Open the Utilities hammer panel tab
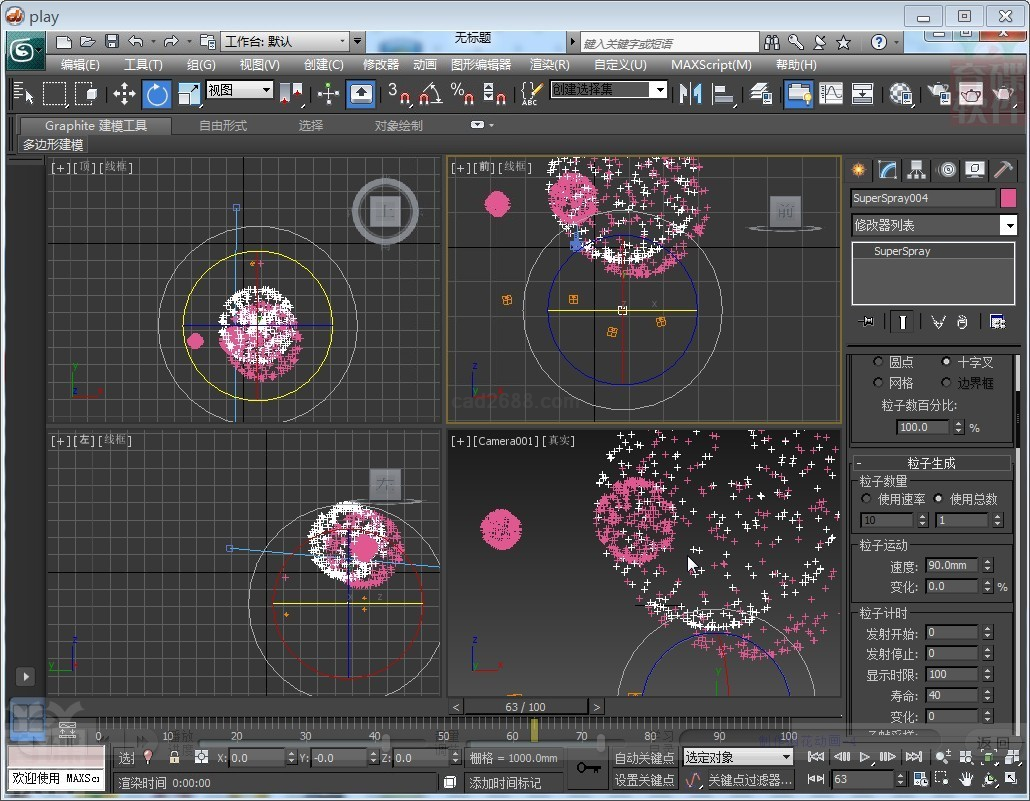1030x801 pixels. [1003, 170]
